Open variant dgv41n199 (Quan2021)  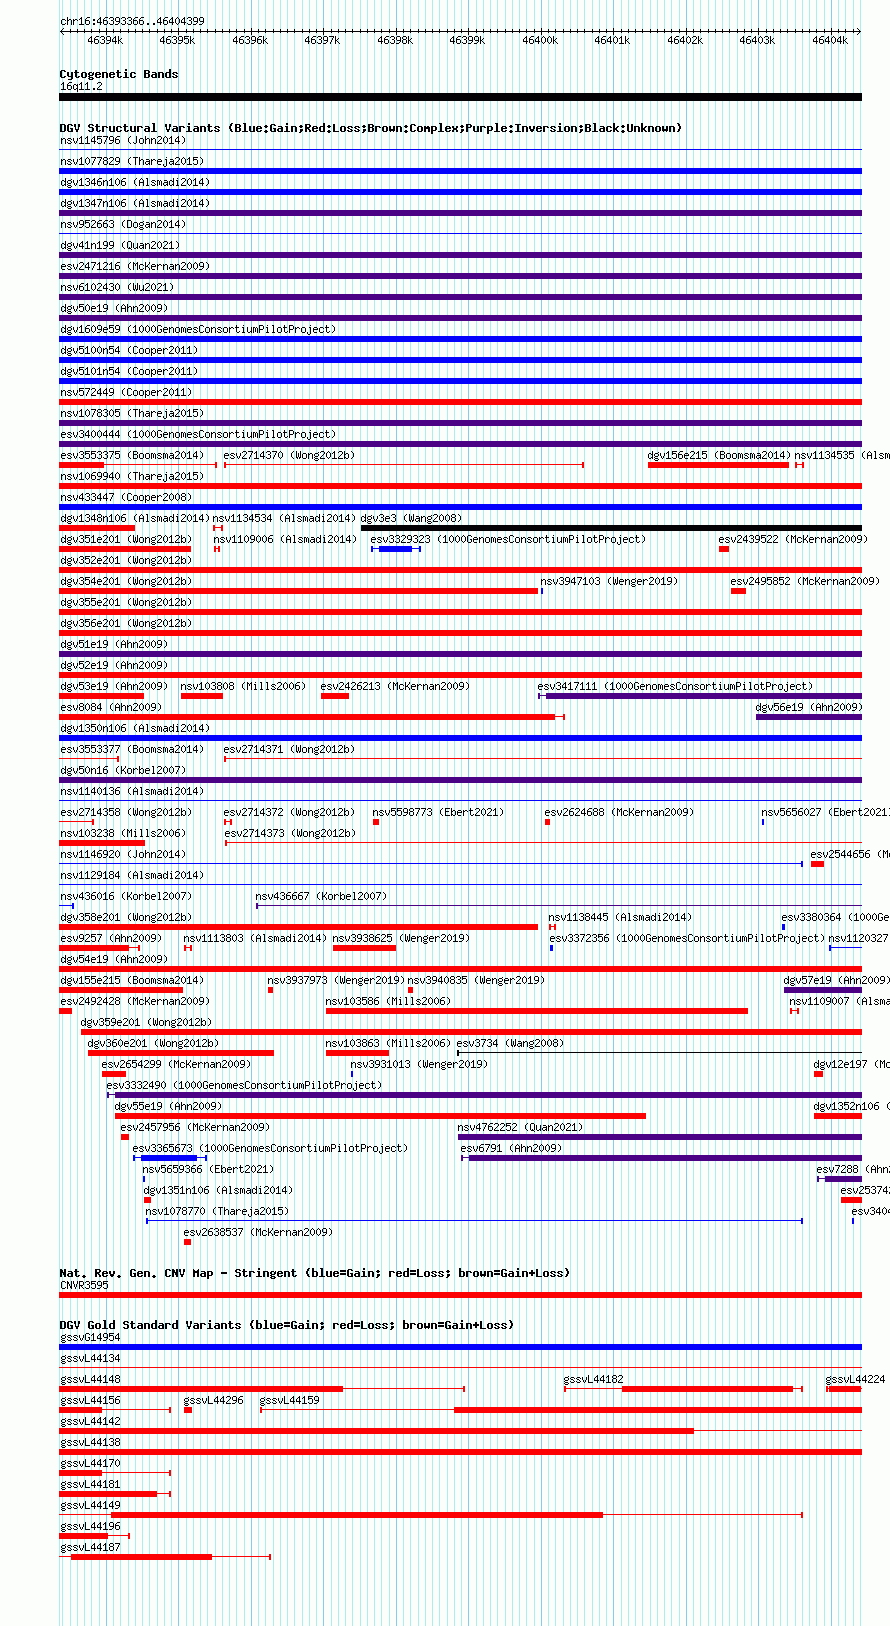(120, 245)
